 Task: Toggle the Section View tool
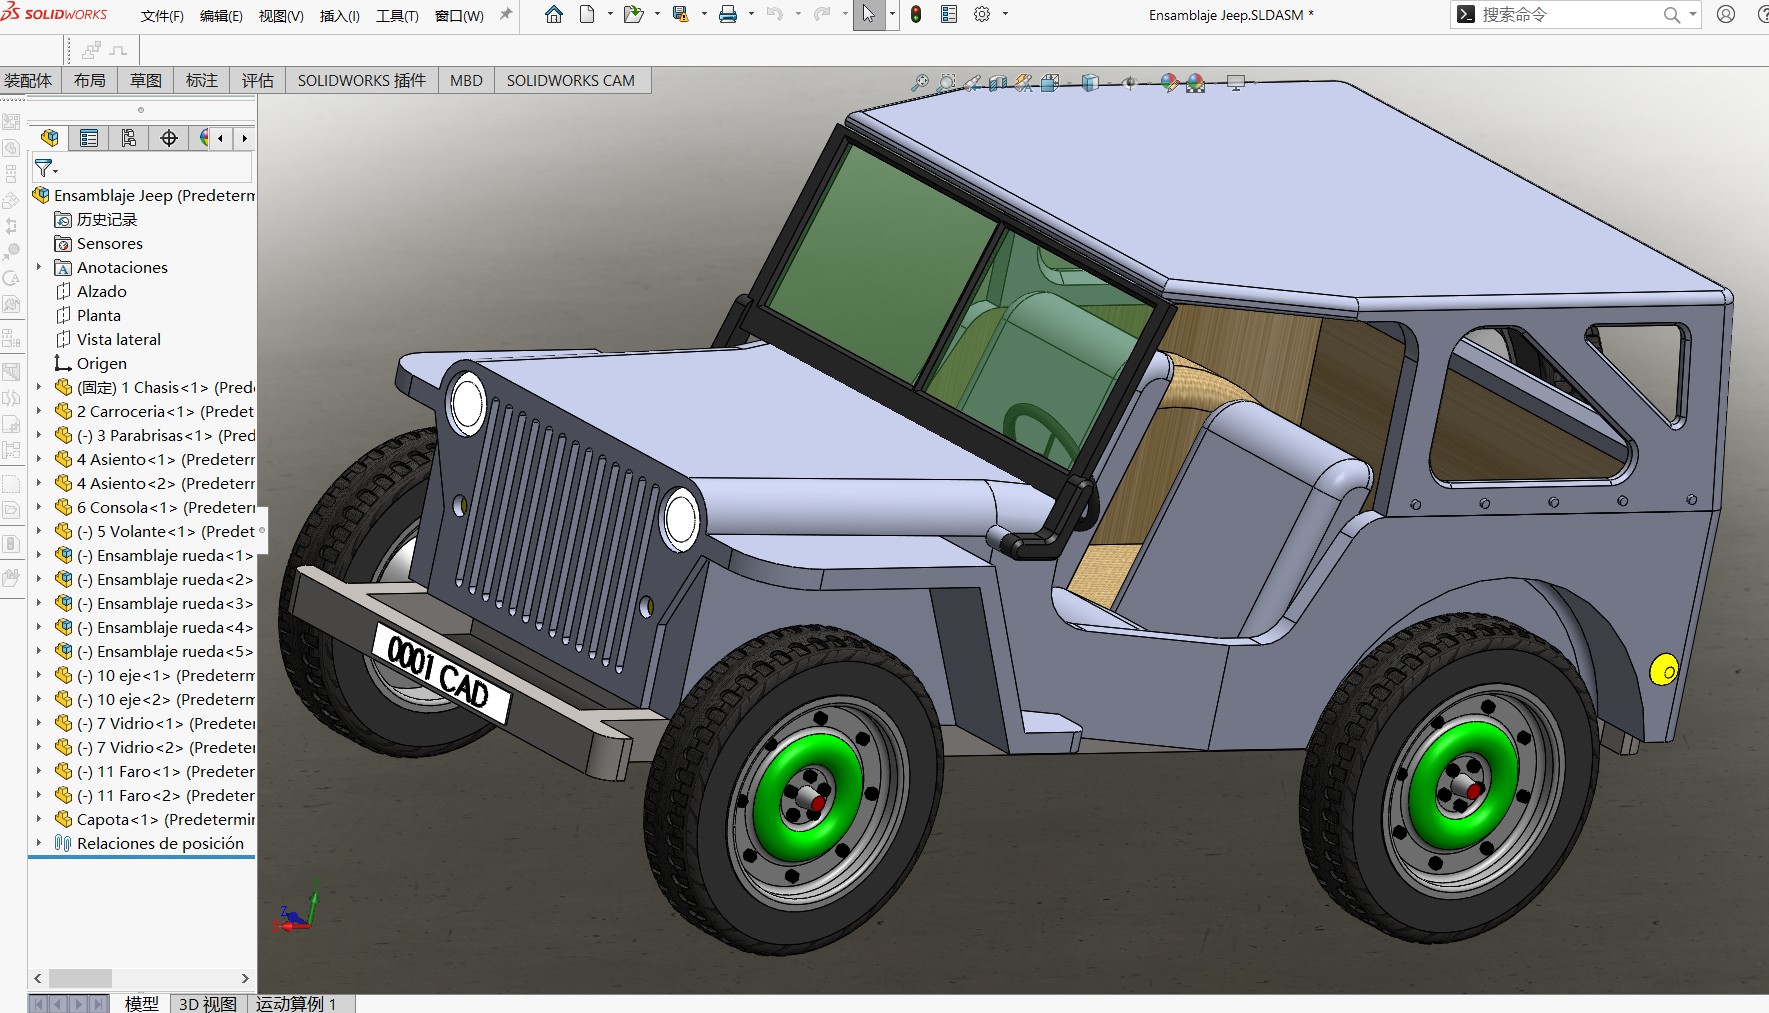click(998, 83)
